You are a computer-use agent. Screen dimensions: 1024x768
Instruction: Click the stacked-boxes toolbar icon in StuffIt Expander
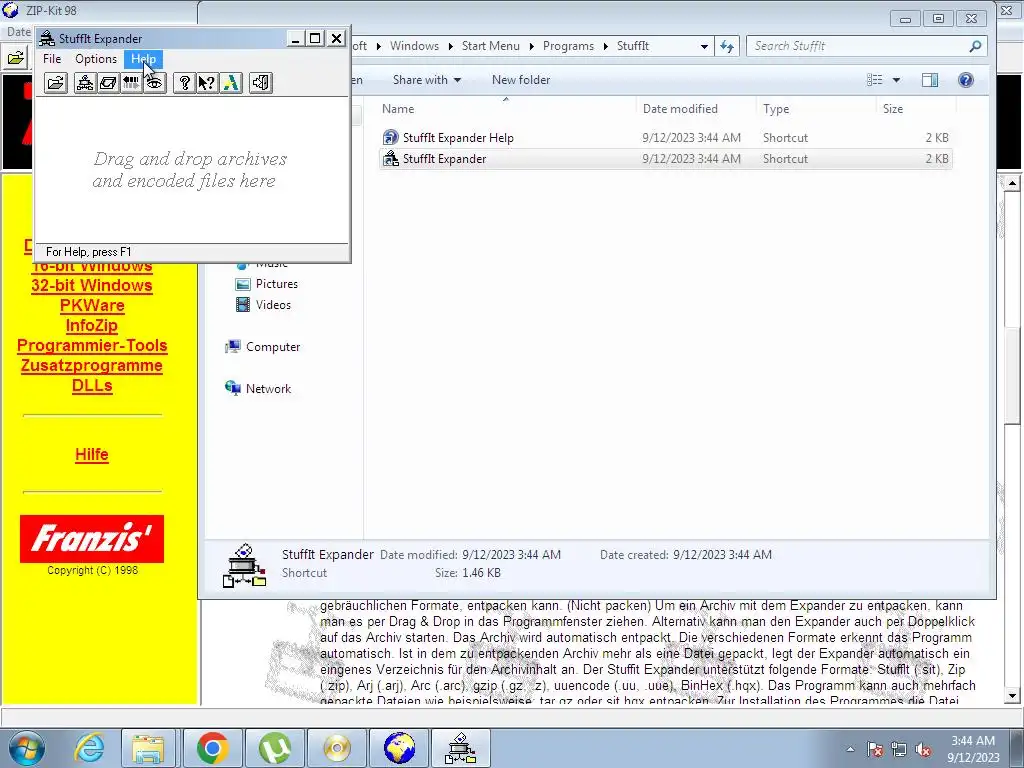108,83
